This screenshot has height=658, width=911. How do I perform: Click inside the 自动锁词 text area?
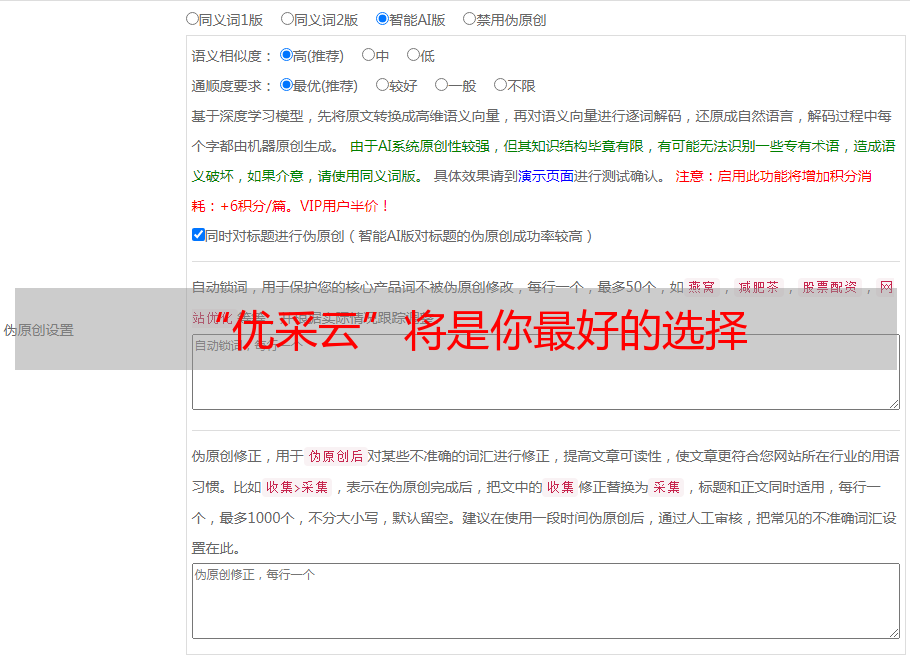(546, 372)
